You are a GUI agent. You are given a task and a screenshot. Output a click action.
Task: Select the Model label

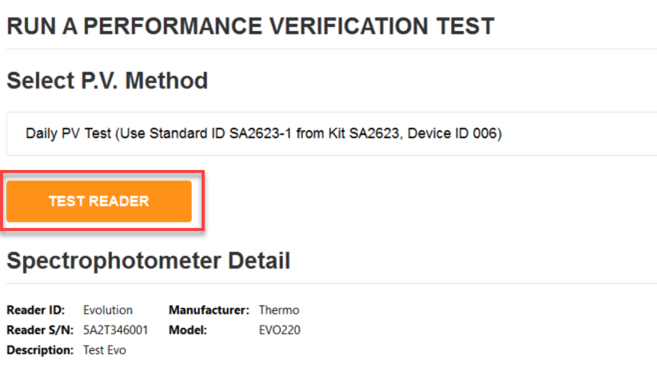pyautogui.click(x=188, y=330)
